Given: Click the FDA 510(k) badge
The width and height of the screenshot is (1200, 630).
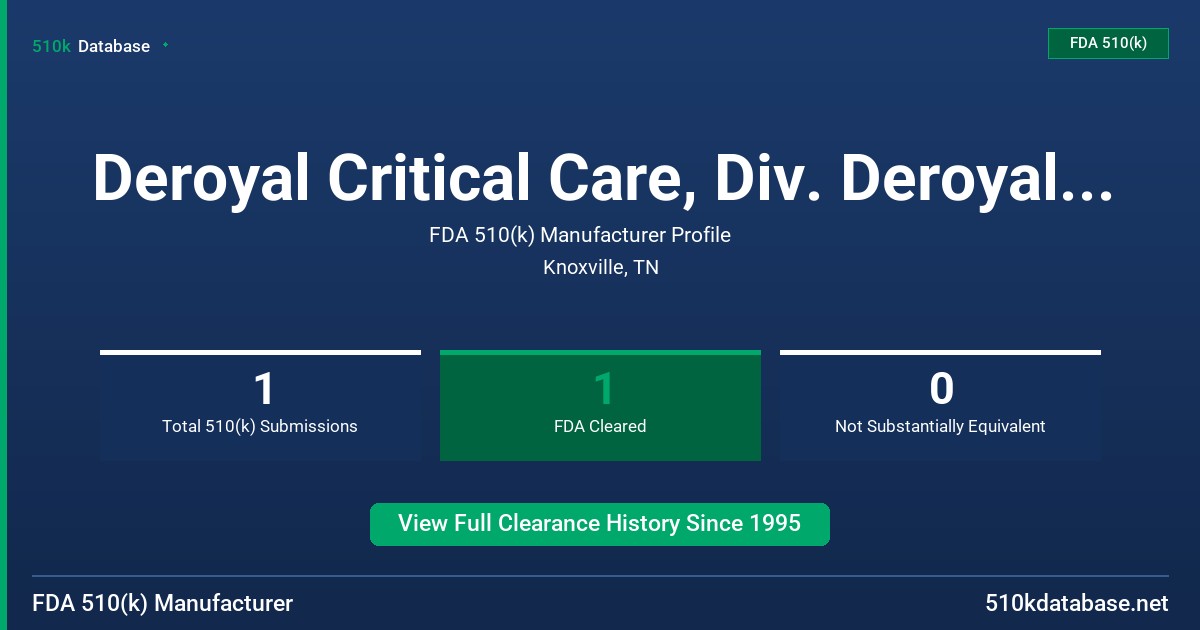Looking at the screenshot, I should 1108,44.
